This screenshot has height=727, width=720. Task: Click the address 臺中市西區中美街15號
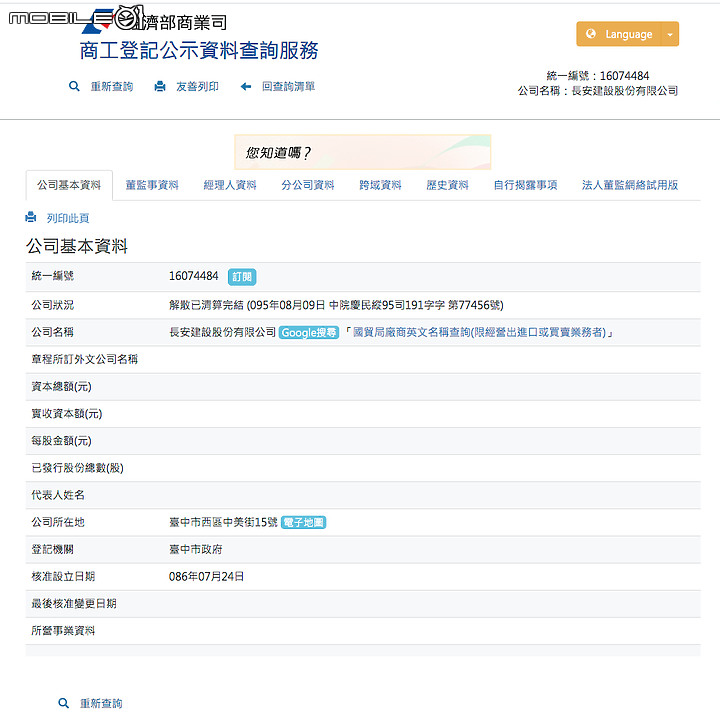point(223,523)
